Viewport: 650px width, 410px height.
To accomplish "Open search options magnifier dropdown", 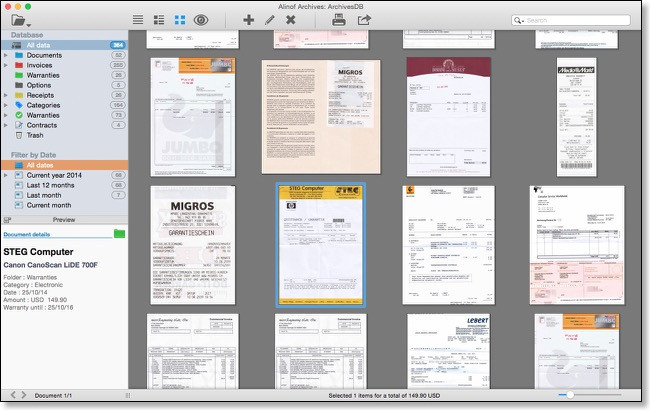I will [x=519, y=20].
